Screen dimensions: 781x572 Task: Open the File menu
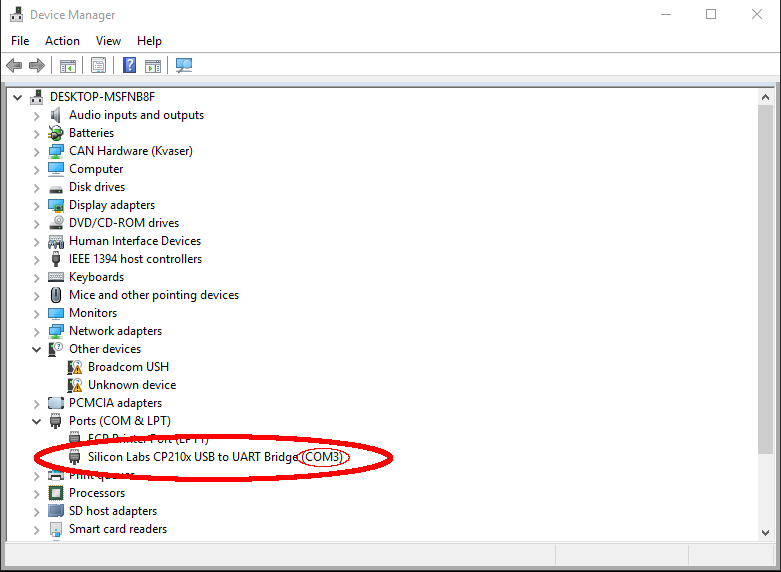point(20,41)
